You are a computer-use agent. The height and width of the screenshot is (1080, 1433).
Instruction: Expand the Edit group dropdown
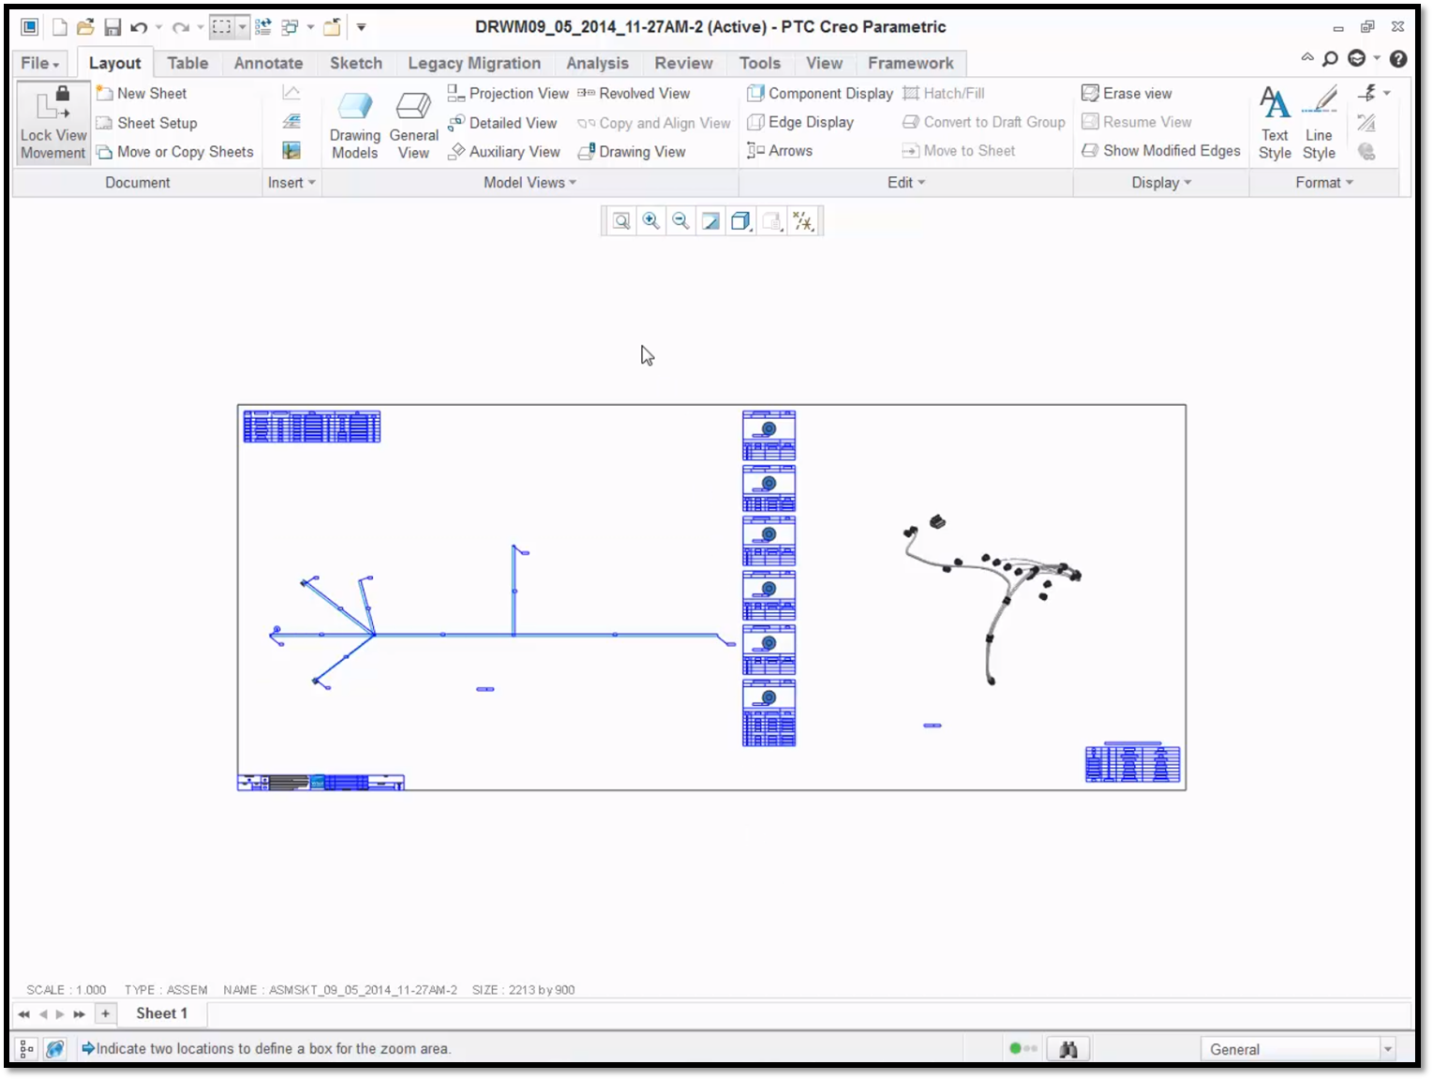click(906, 183)
